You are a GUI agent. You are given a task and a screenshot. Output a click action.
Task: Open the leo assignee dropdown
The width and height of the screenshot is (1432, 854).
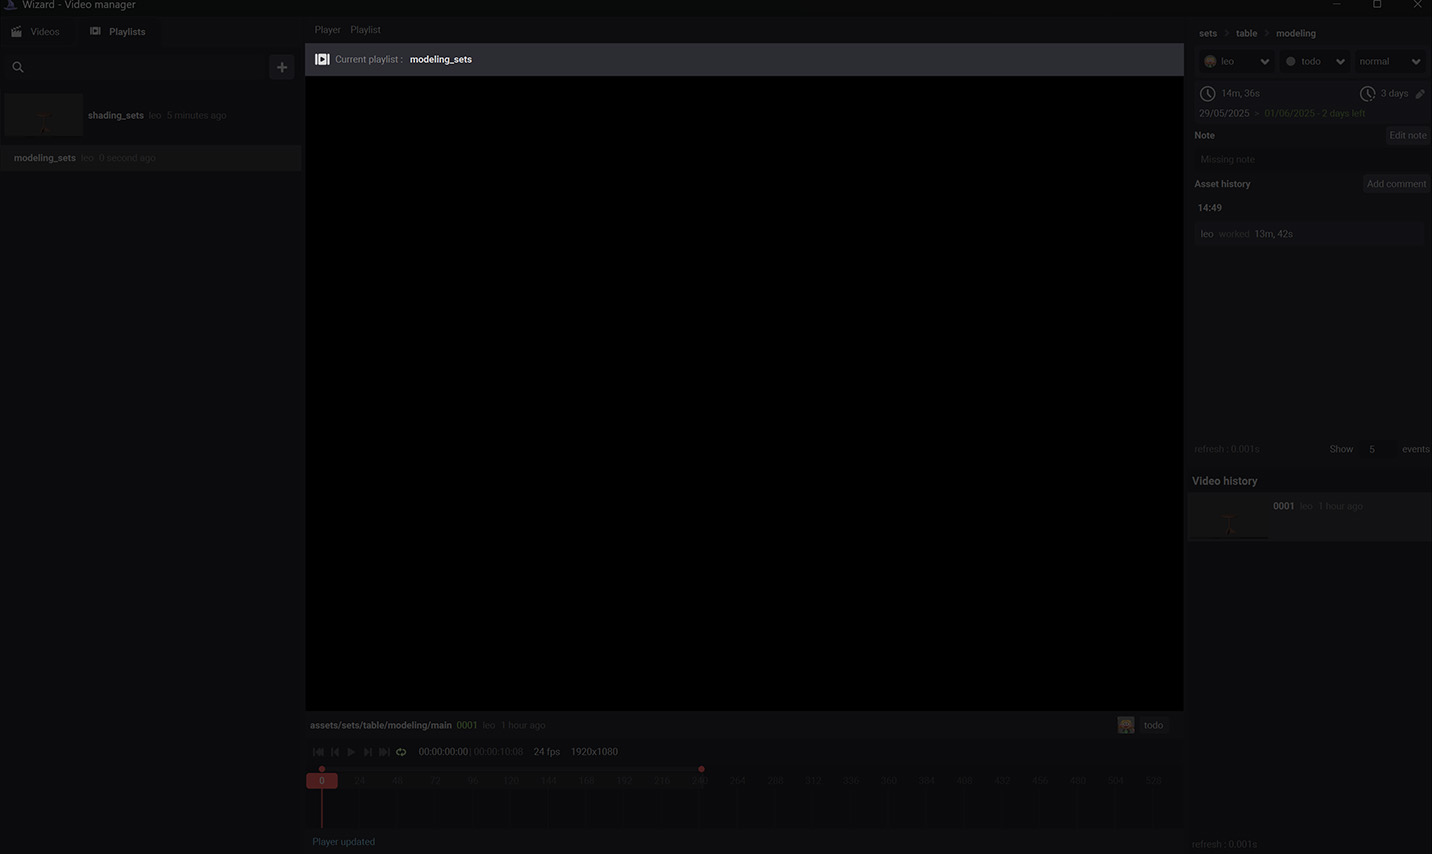[x=1236, y=62]
